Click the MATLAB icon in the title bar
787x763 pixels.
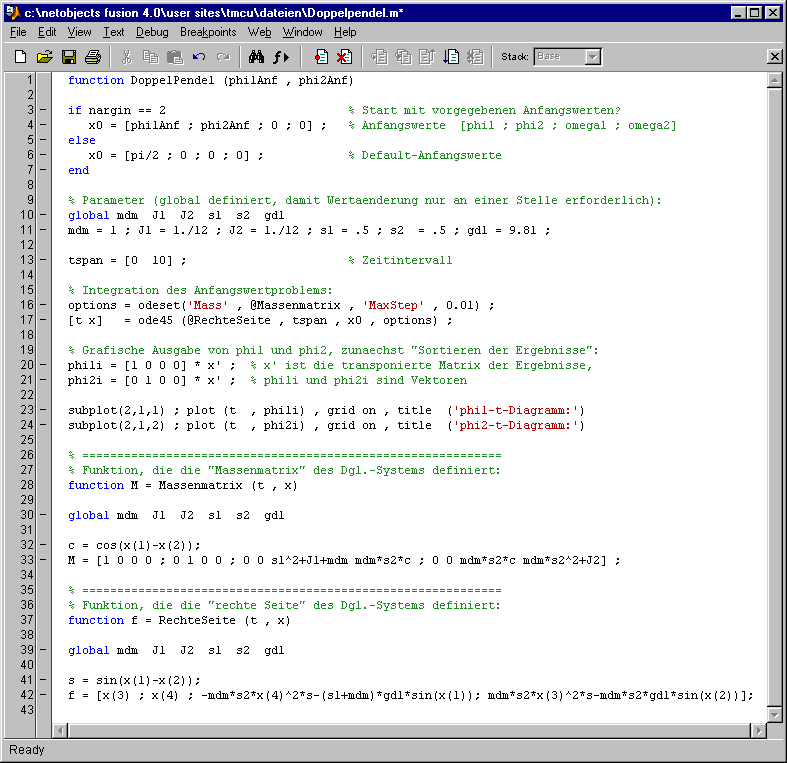tap(13, 13)
